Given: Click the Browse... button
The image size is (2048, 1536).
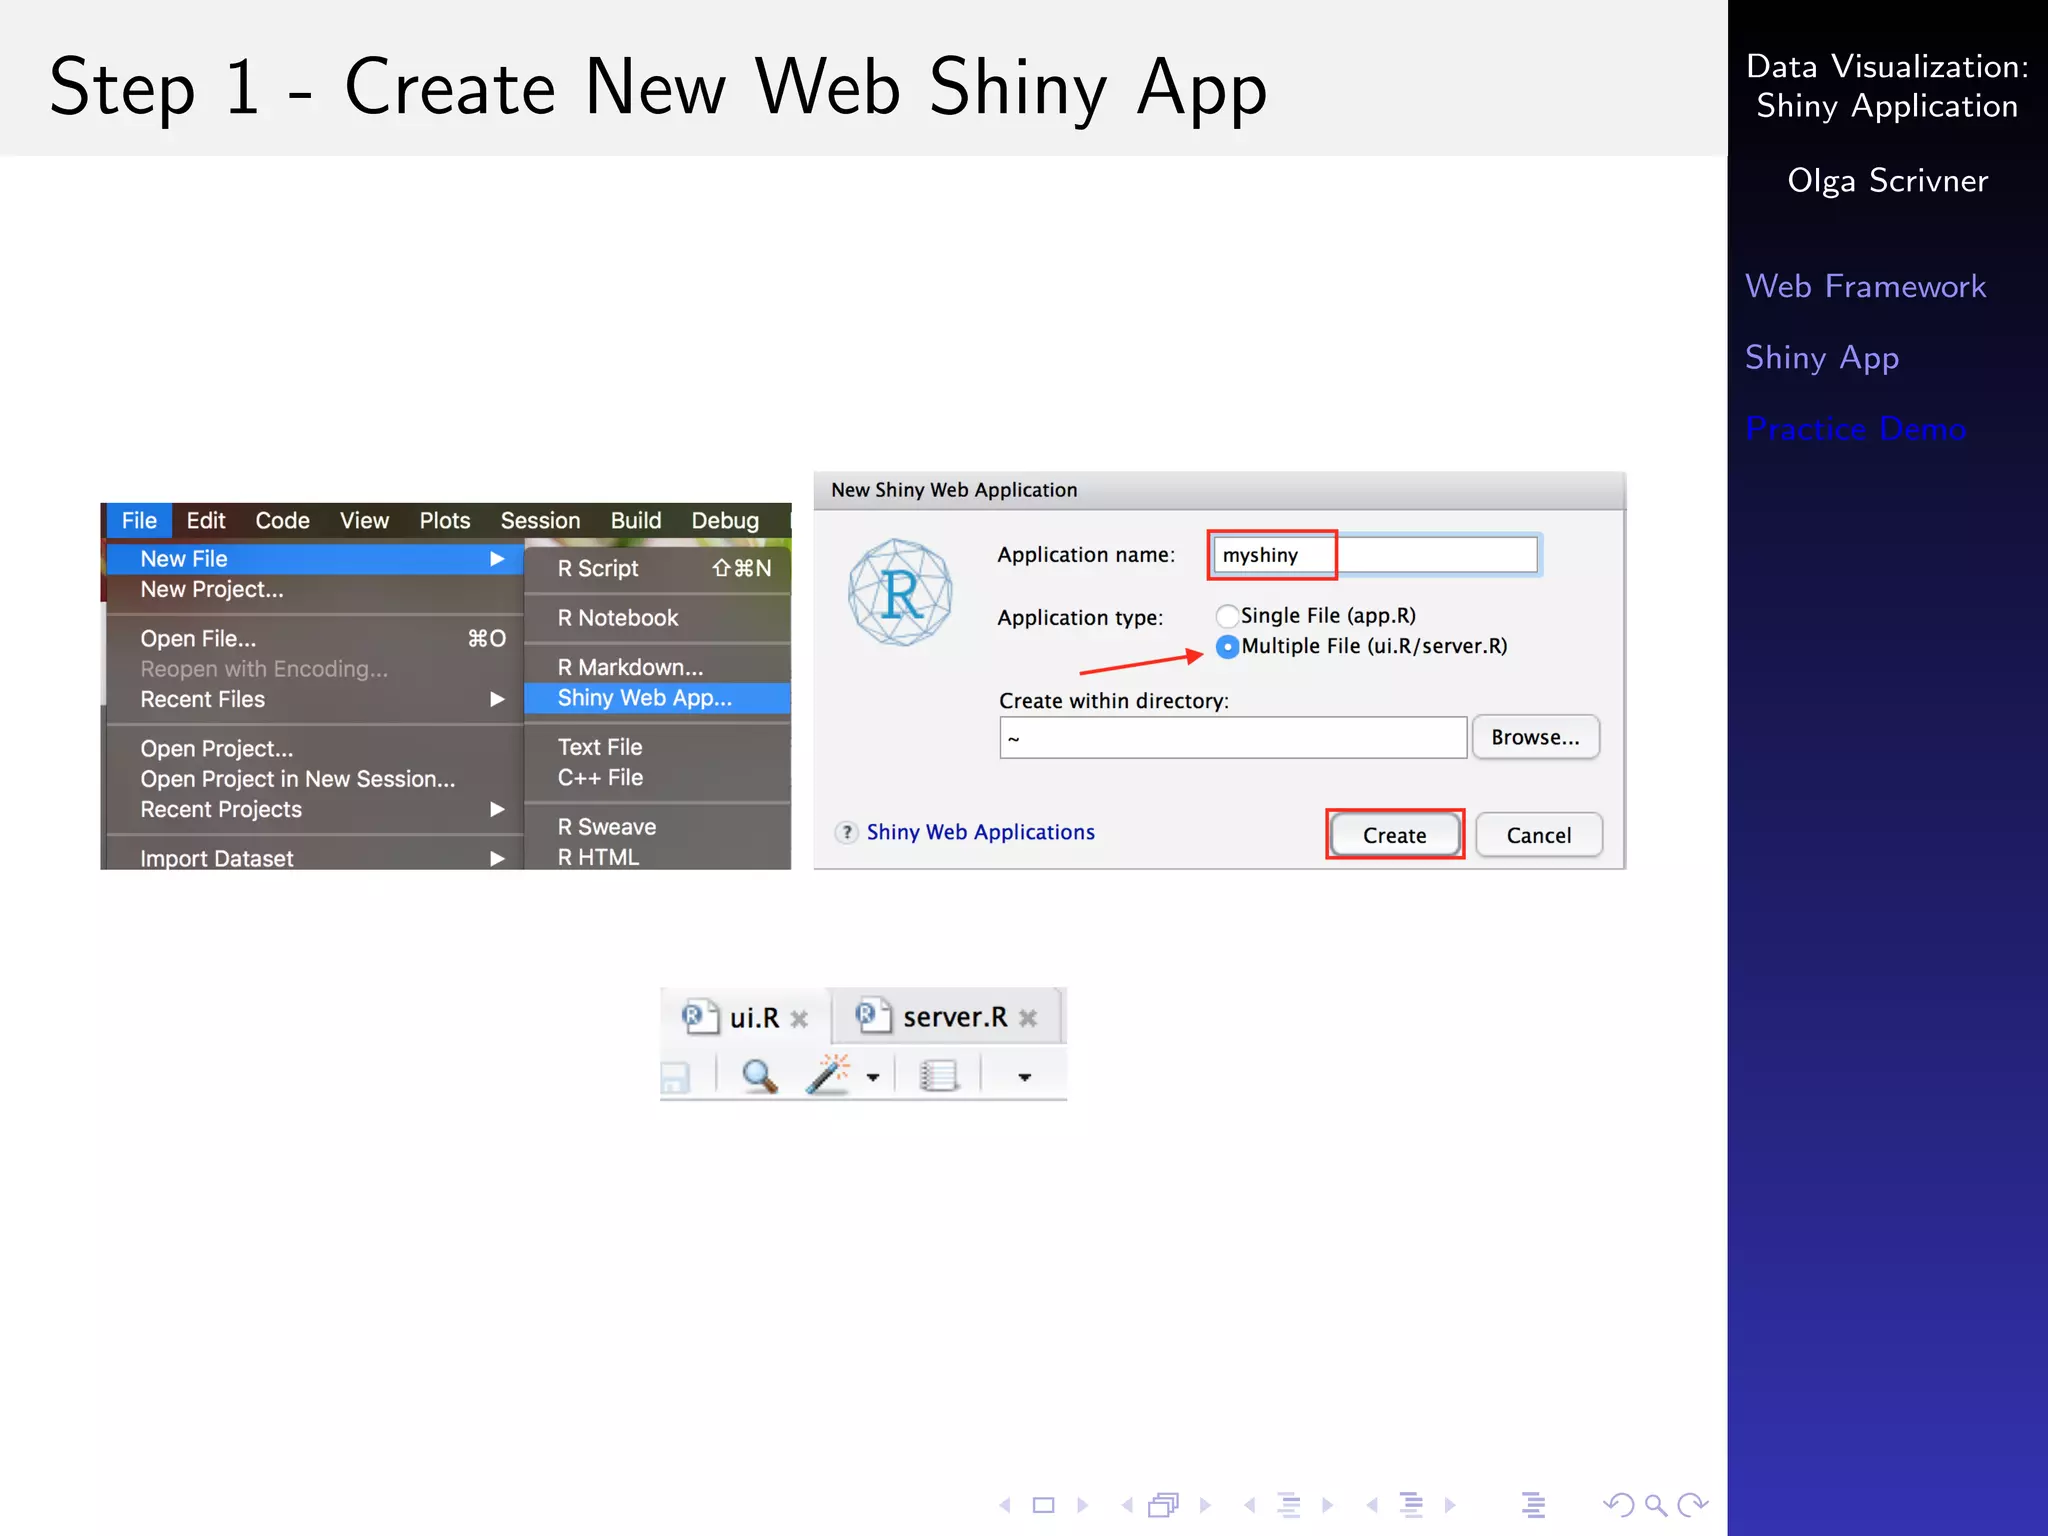Looking at the screenshot, I should pos(1536,738).
